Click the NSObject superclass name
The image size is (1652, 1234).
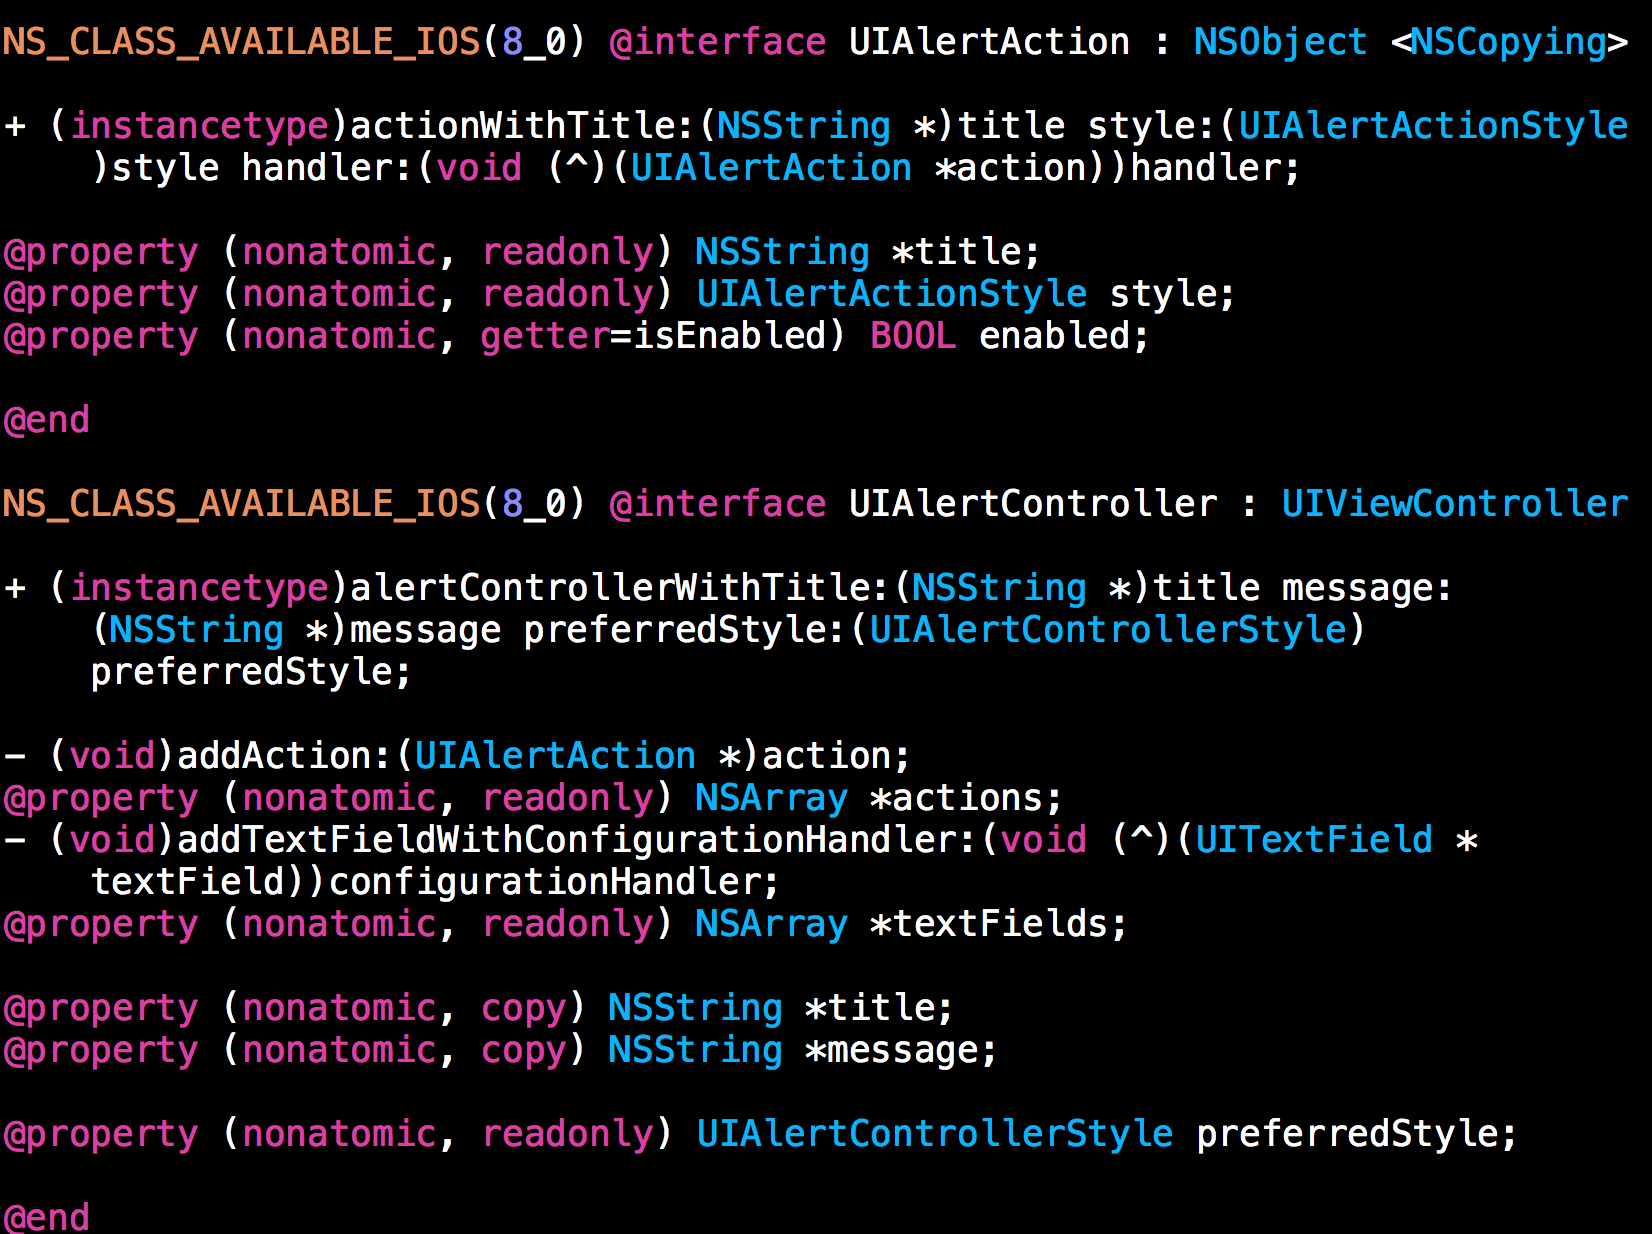click(x=1280, y=42)
